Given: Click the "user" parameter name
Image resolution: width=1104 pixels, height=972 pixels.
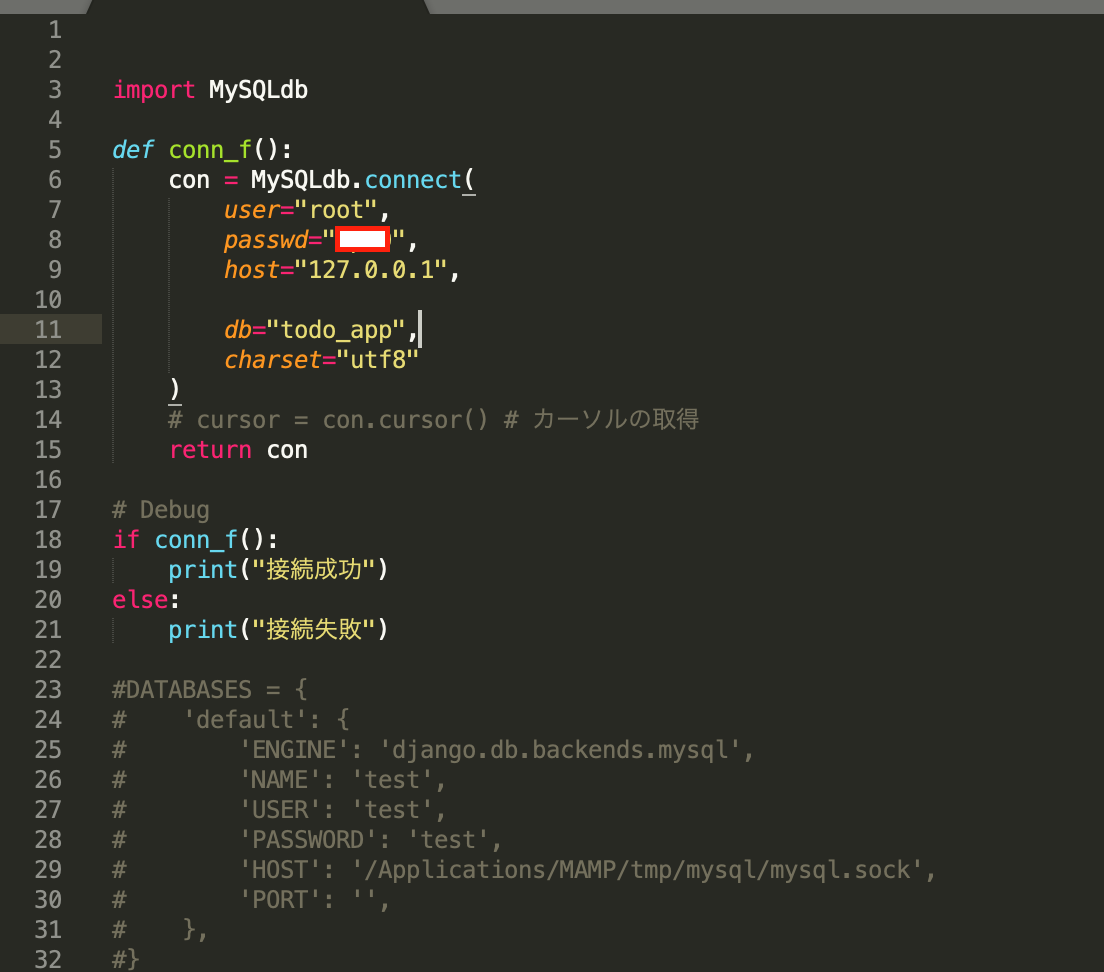Looking at the screenshot, I should pyautogui.click(x=252, y=210).
